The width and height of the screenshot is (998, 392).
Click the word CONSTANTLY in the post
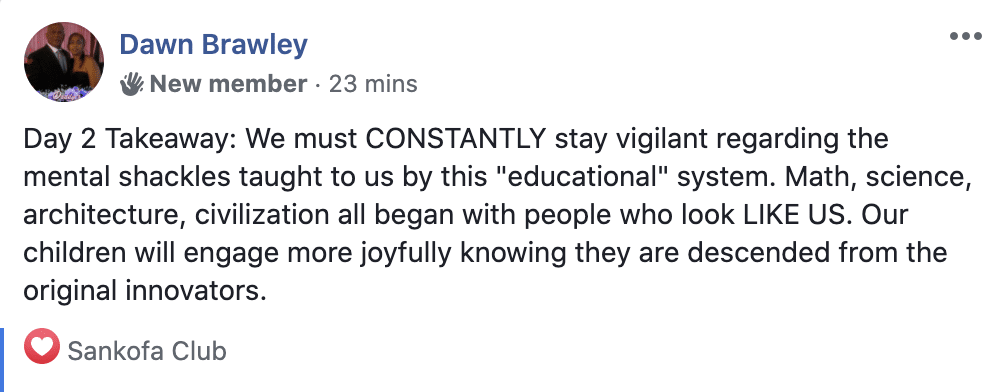point(456,139)
